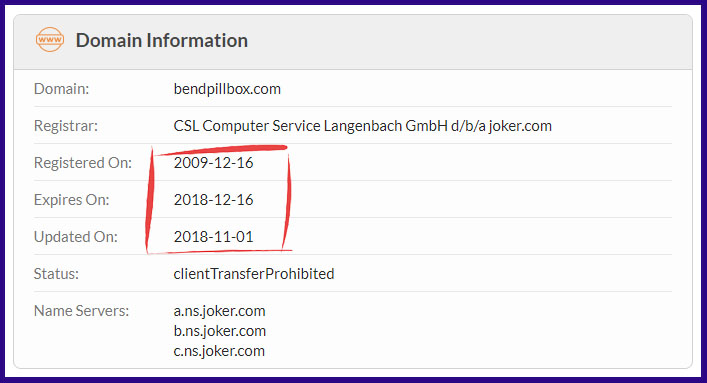
Task: Click the orange www globe icon
Action: [x=50, y=40]
